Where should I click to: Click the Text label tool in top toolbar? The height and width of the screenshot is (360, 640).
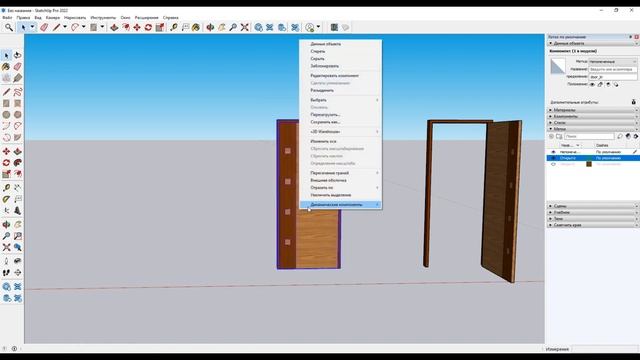pos(185,27)
